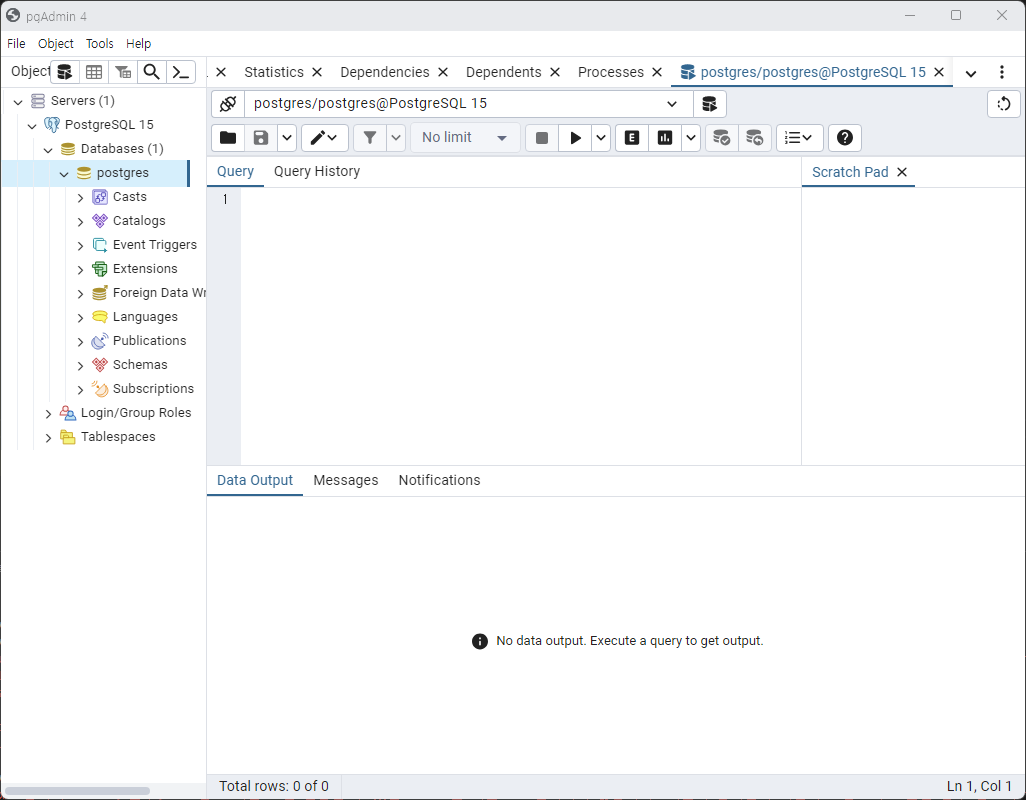Click the PostgreSQL 15 elephant icon
The height and width of the screenshot is (800, 1026).
tap(52, 125)
